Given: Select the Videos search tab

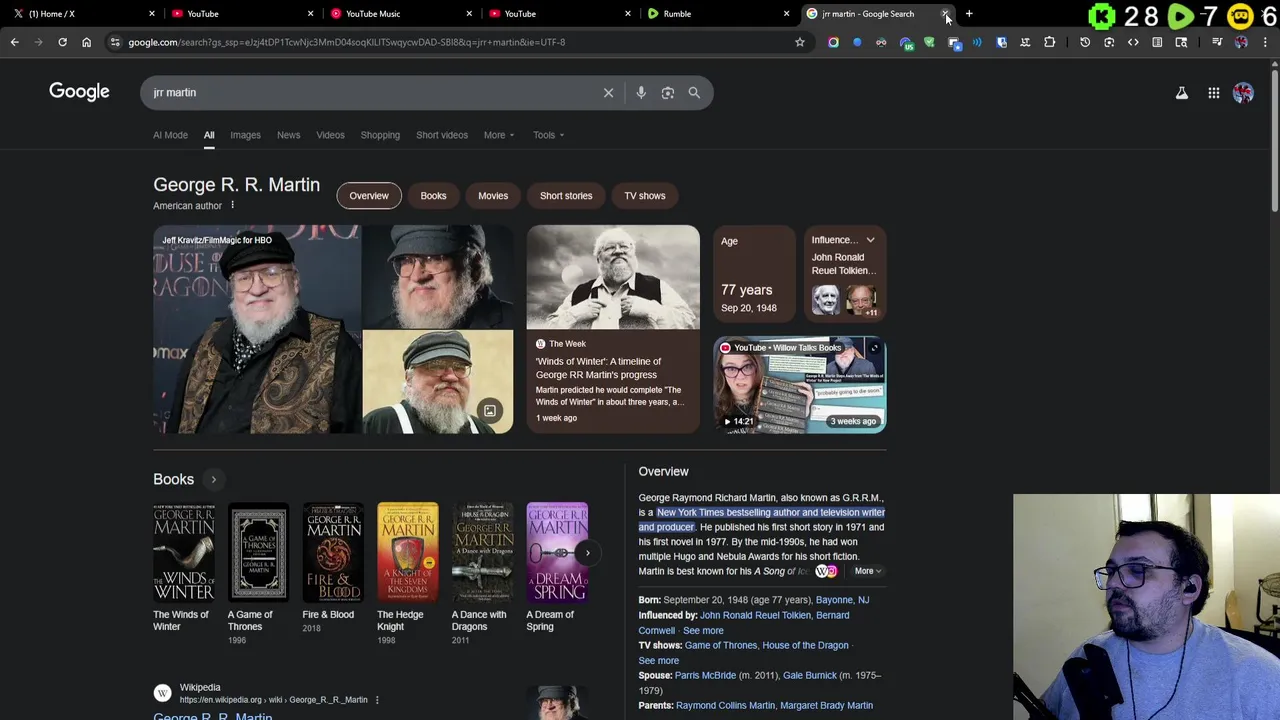Looking at the screenshot, I should point(330,135).
